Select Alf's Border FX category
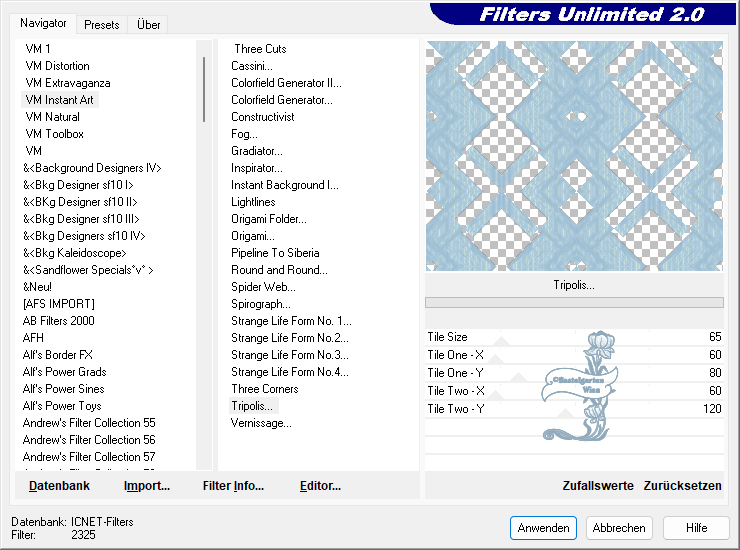740x550 pixels. coord(58,355)
